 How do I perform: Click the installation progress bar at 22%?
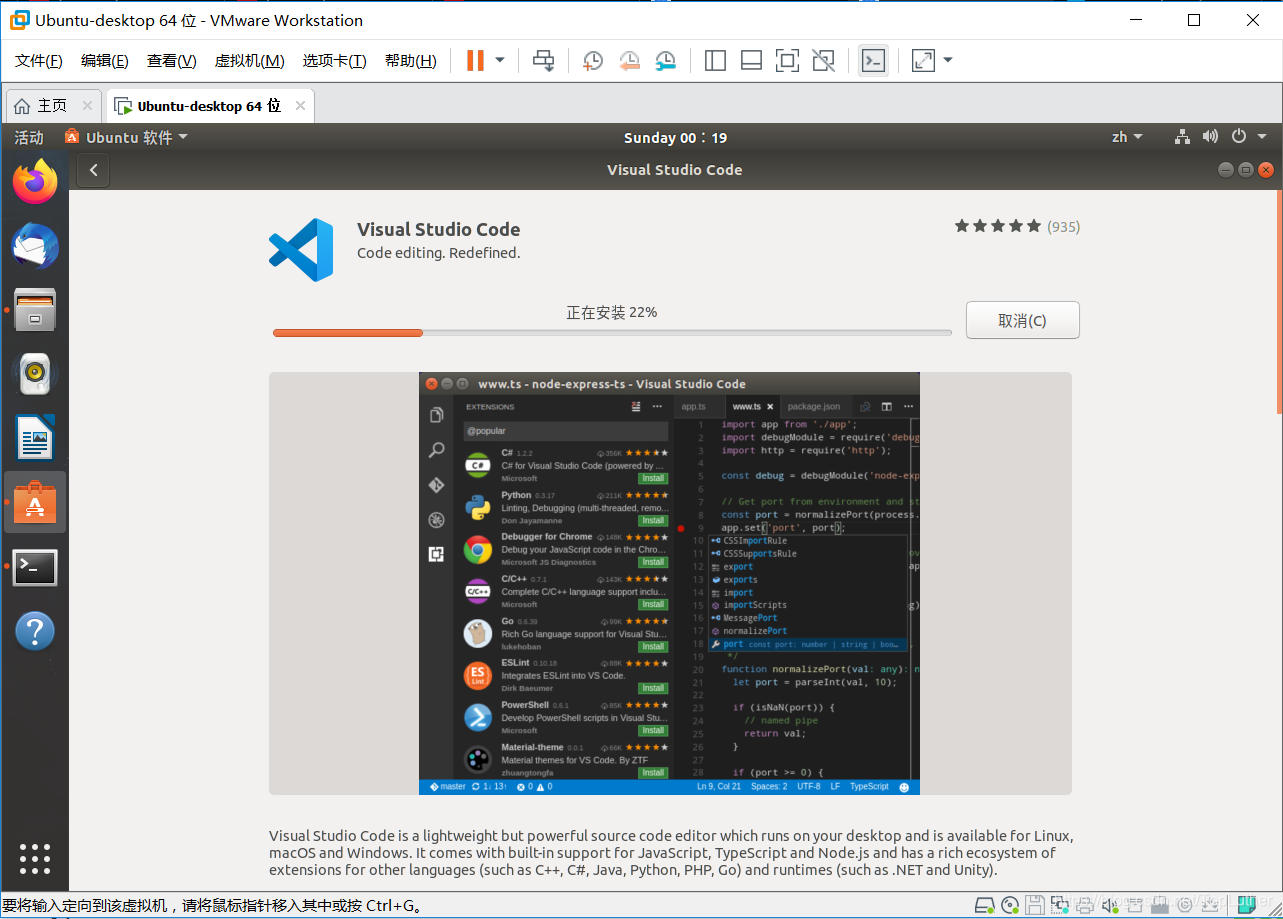point(612,333)
